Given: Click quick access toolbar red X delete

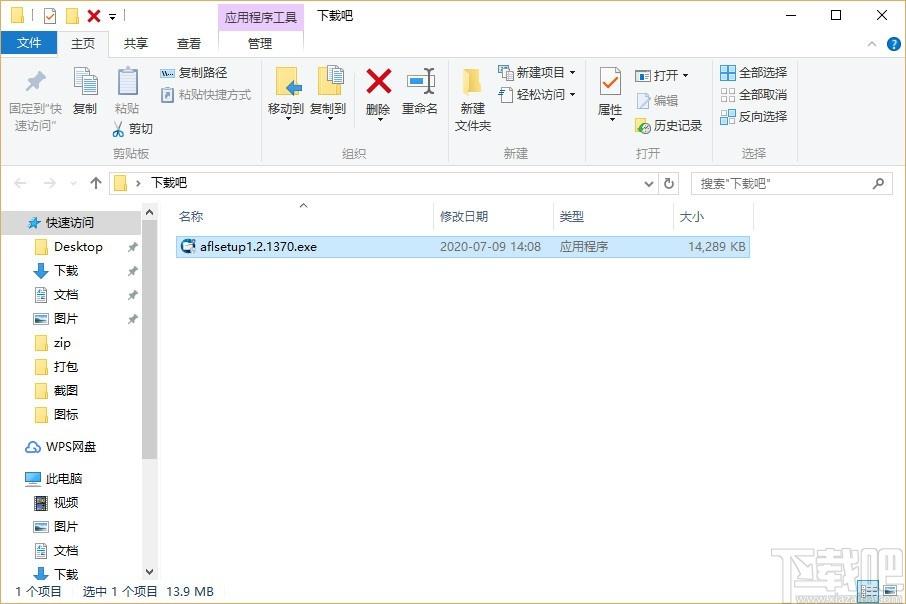Looking at the screenshot, I should [94, 16].
